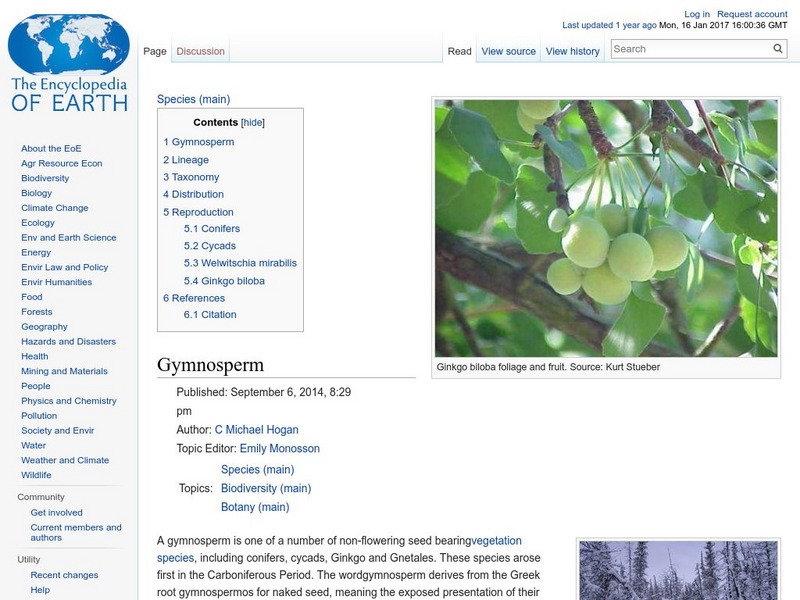Open Biology sidebar link
The image size is (800, 600).
pyautogui.click(x=36, y=193)
